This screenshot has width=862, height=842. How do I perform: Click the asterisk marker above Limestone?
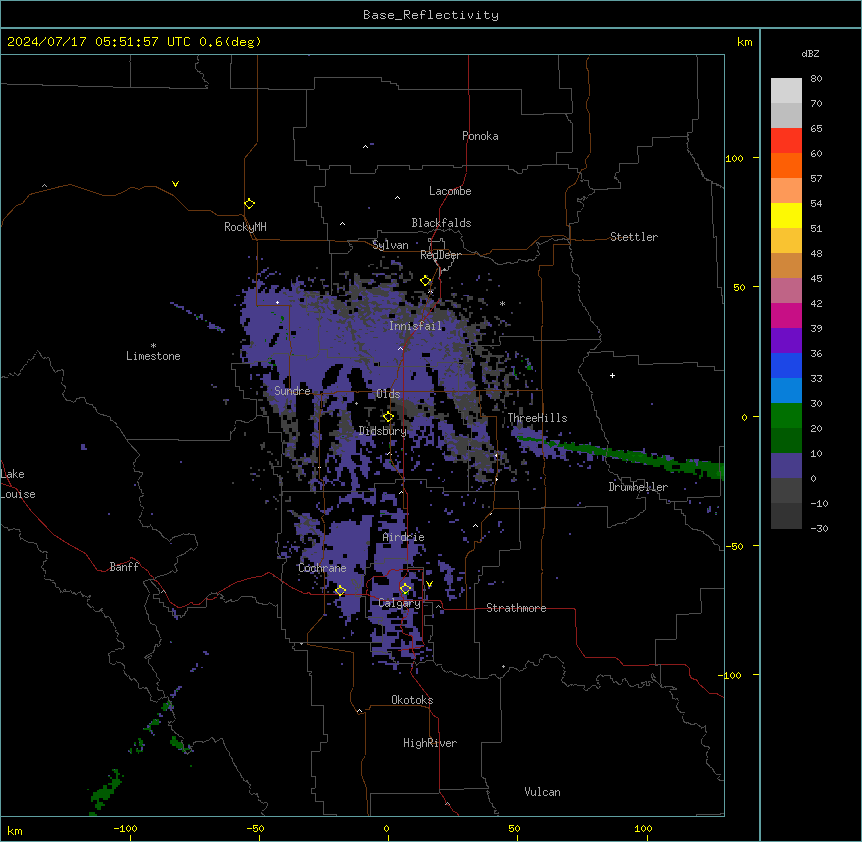point(153,346)
